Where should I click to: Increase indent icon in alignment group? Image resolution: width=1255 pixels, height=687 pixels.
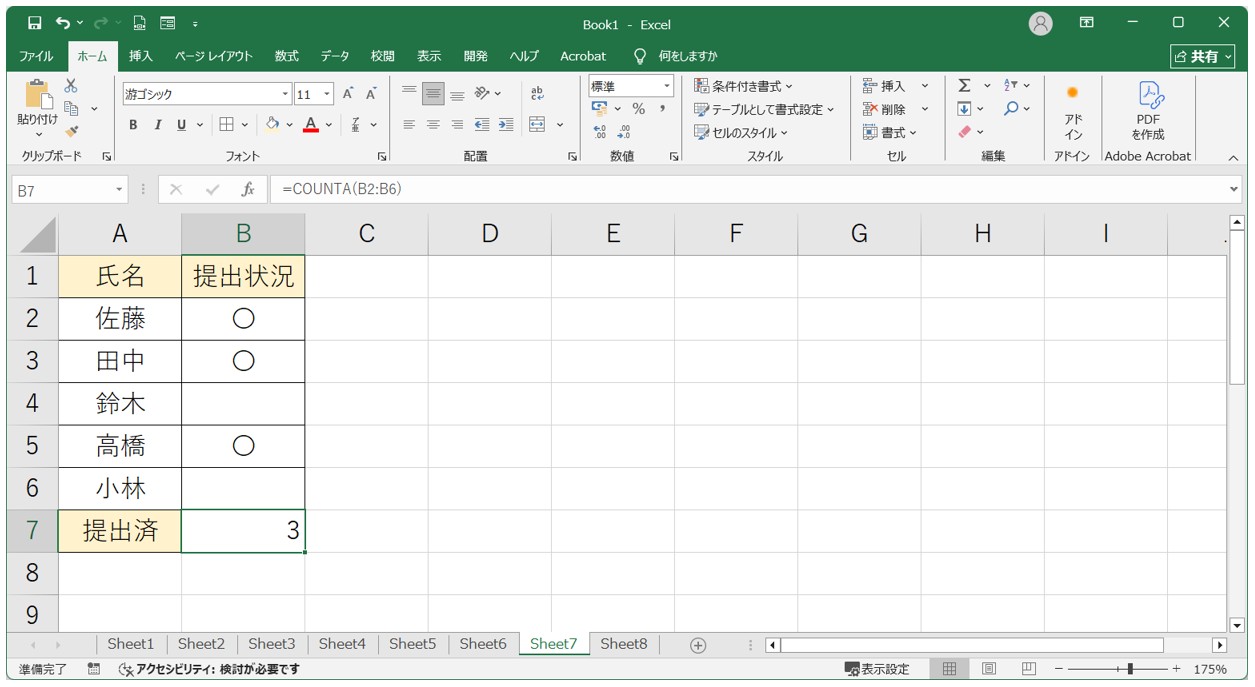(x=506, y=124)
